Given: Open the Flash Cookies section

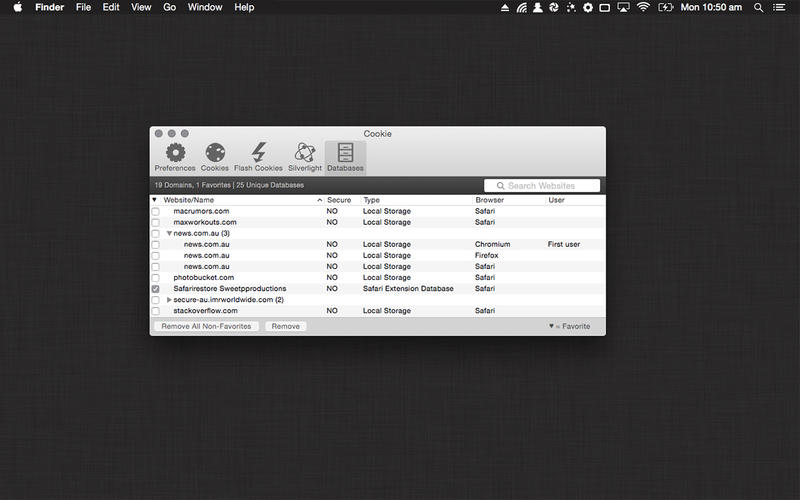Looking at the screenshot, I should 258,157.
